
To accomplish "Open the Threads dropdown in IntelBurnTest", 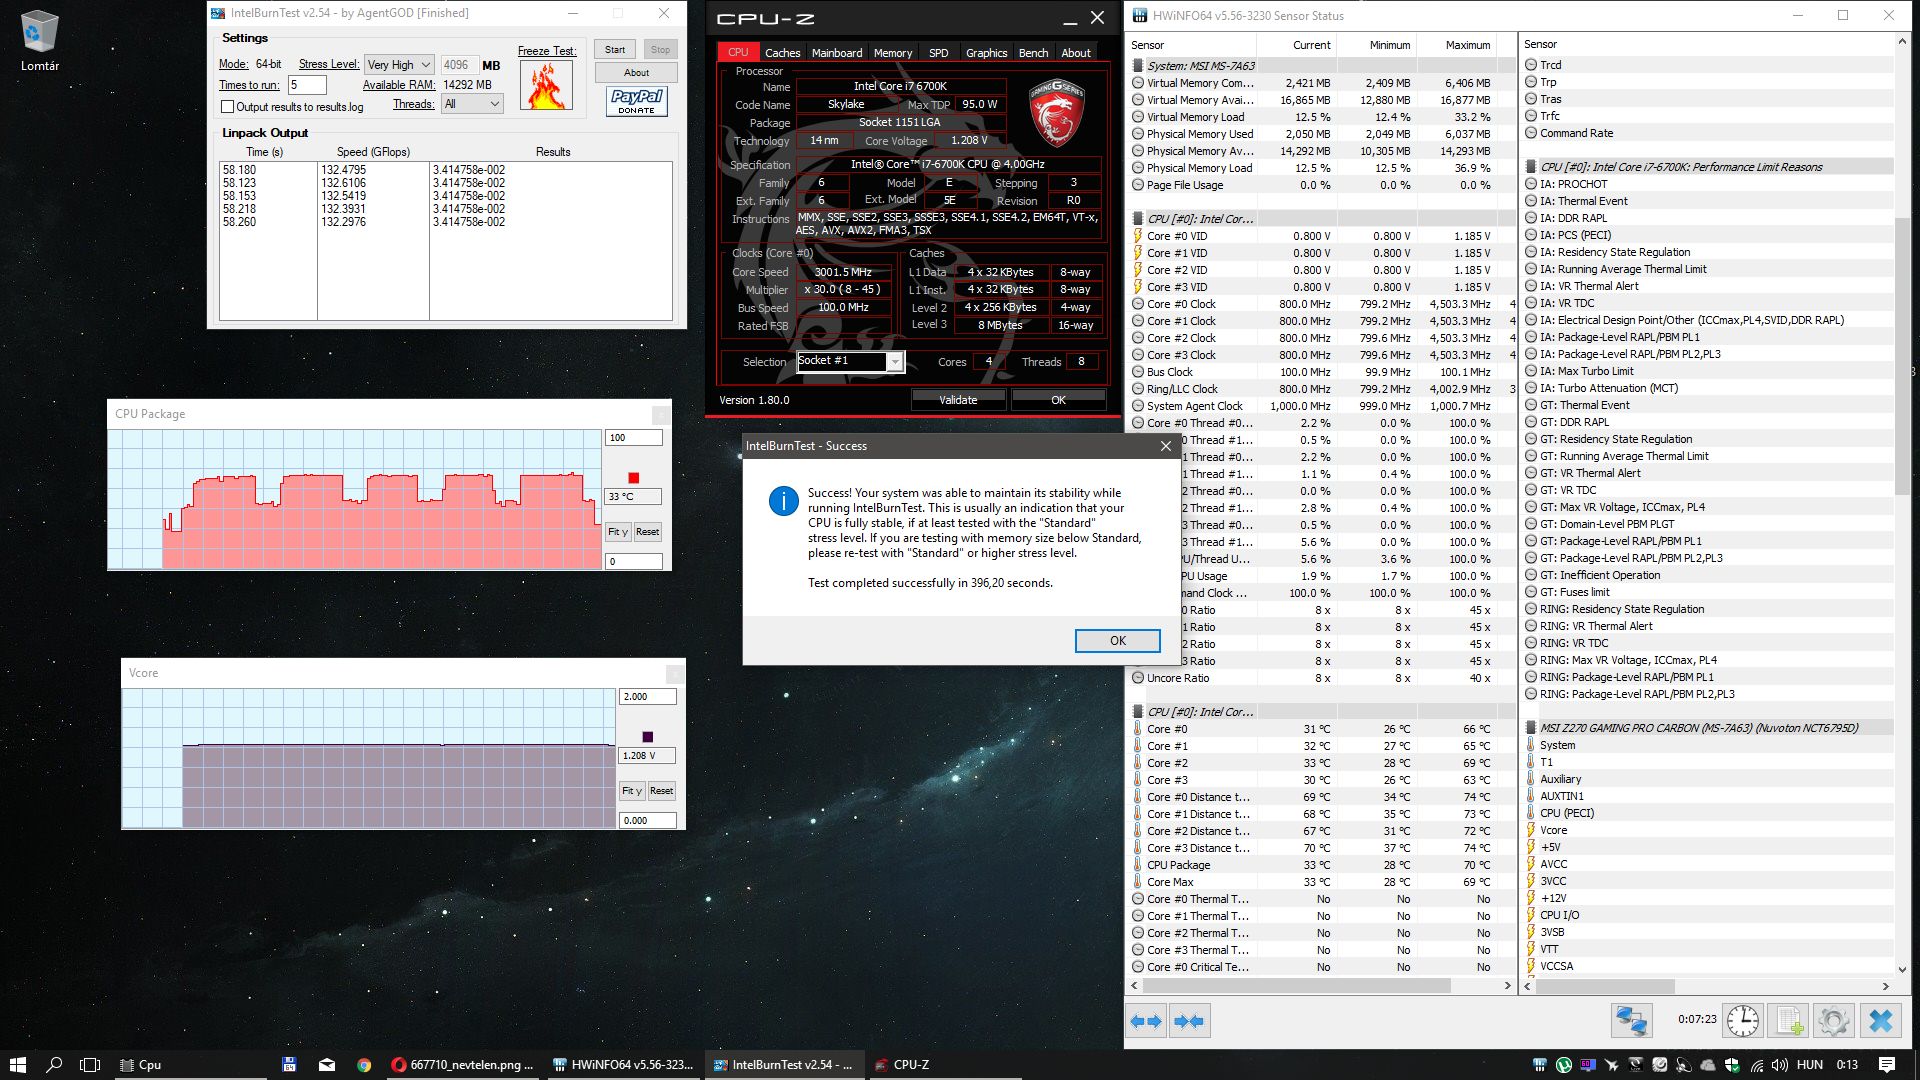I will 471,104.
